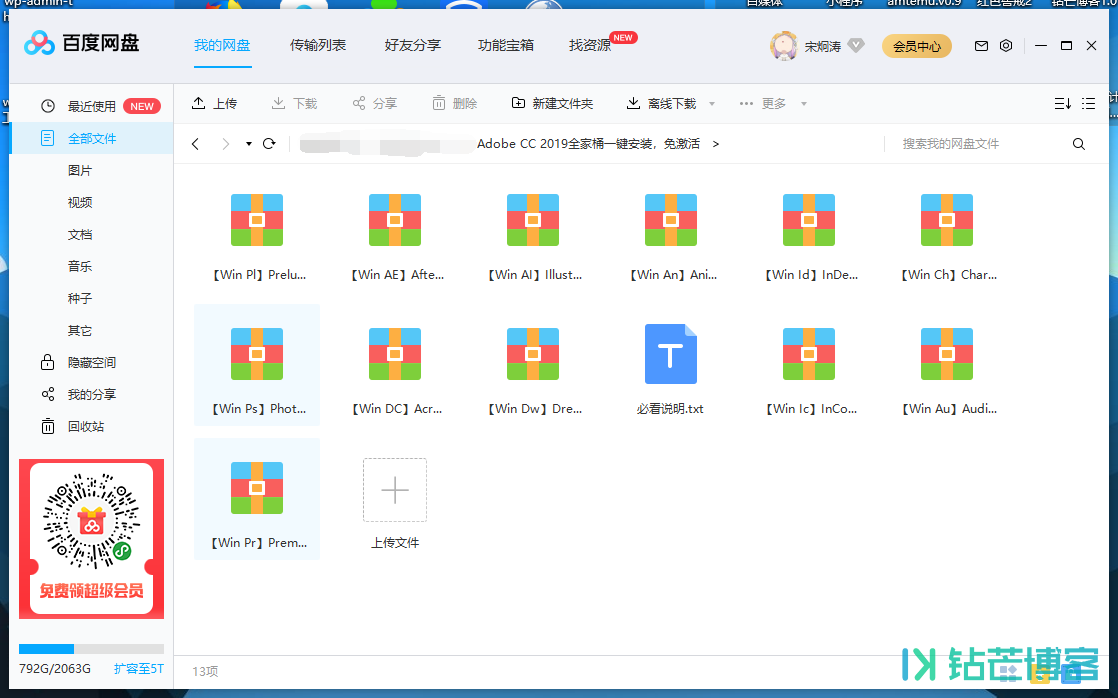The height and width of the screenshot is (698, 1118).
Task: Click the 上传 upload toolbar button
Action: pyautogui.click(x=214, y=103)
